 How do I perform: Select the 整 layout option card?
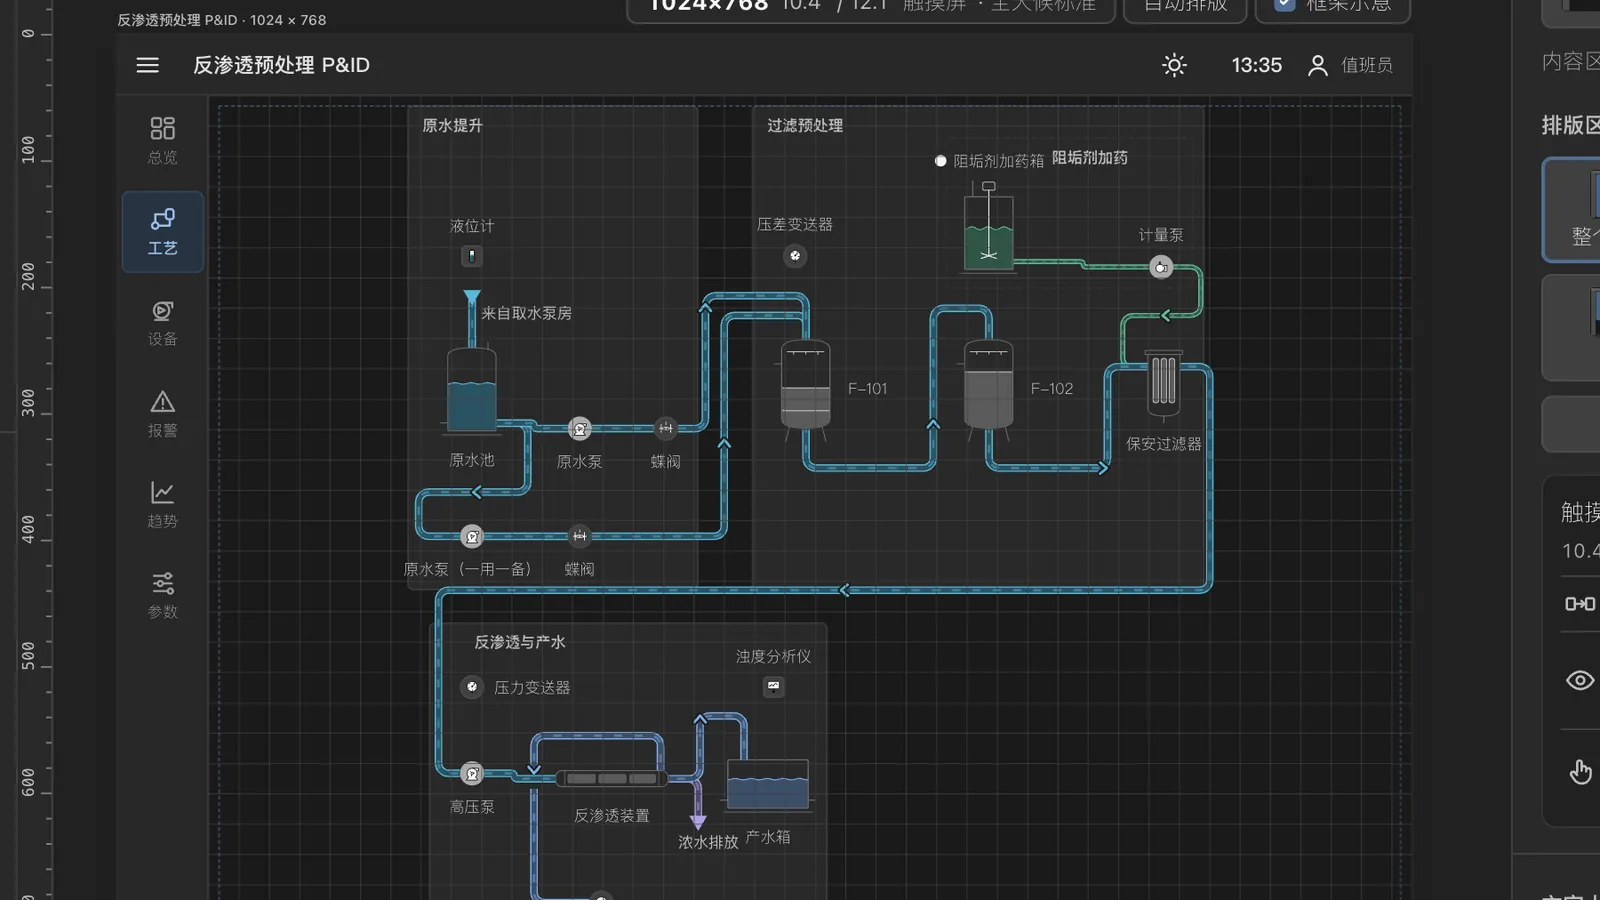pos(1572,210)
